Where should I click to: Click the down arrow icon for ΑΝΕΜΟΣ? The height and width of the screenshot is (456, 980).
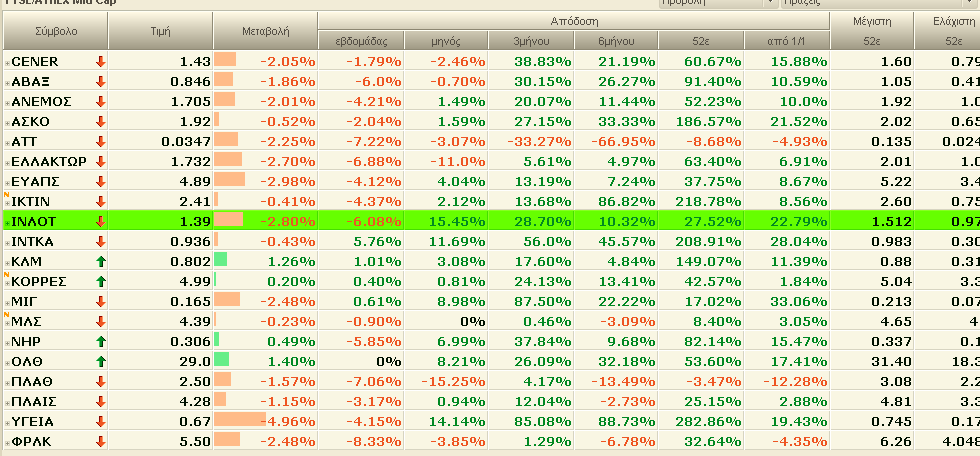101,101
